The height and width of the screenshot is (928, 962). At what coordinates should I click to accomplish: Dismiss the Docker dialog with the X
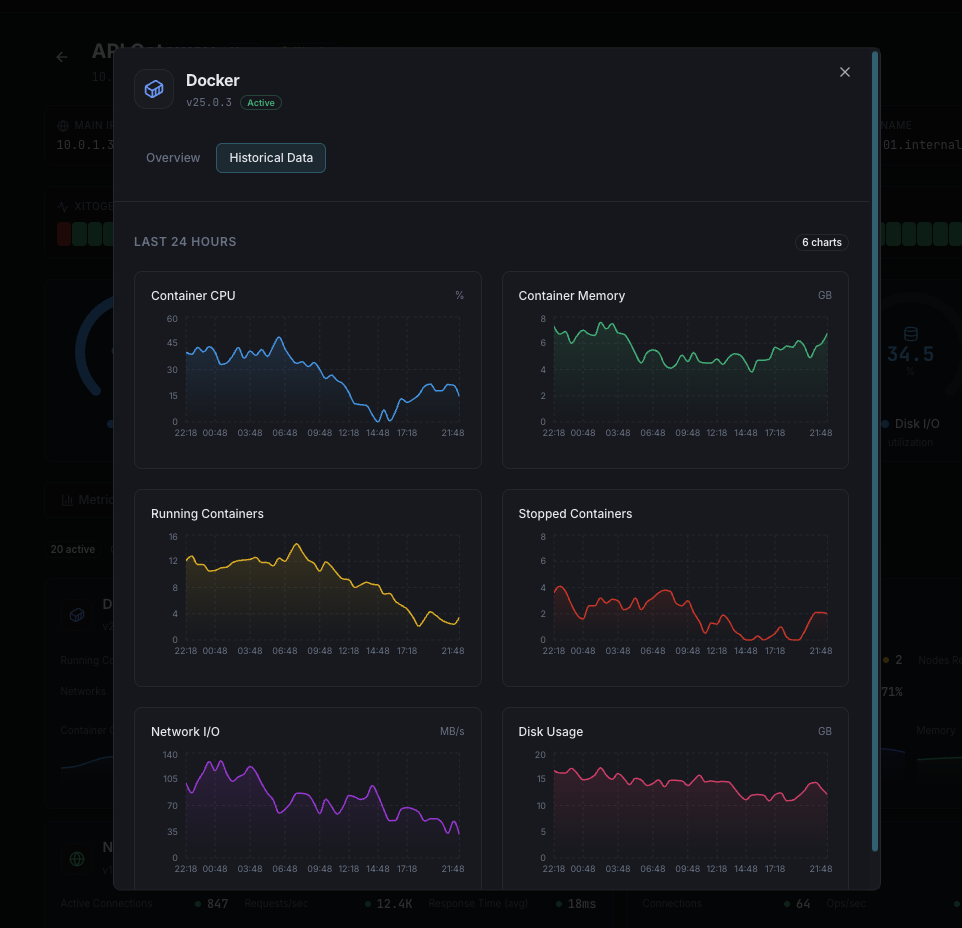click(x=844, y=72)
